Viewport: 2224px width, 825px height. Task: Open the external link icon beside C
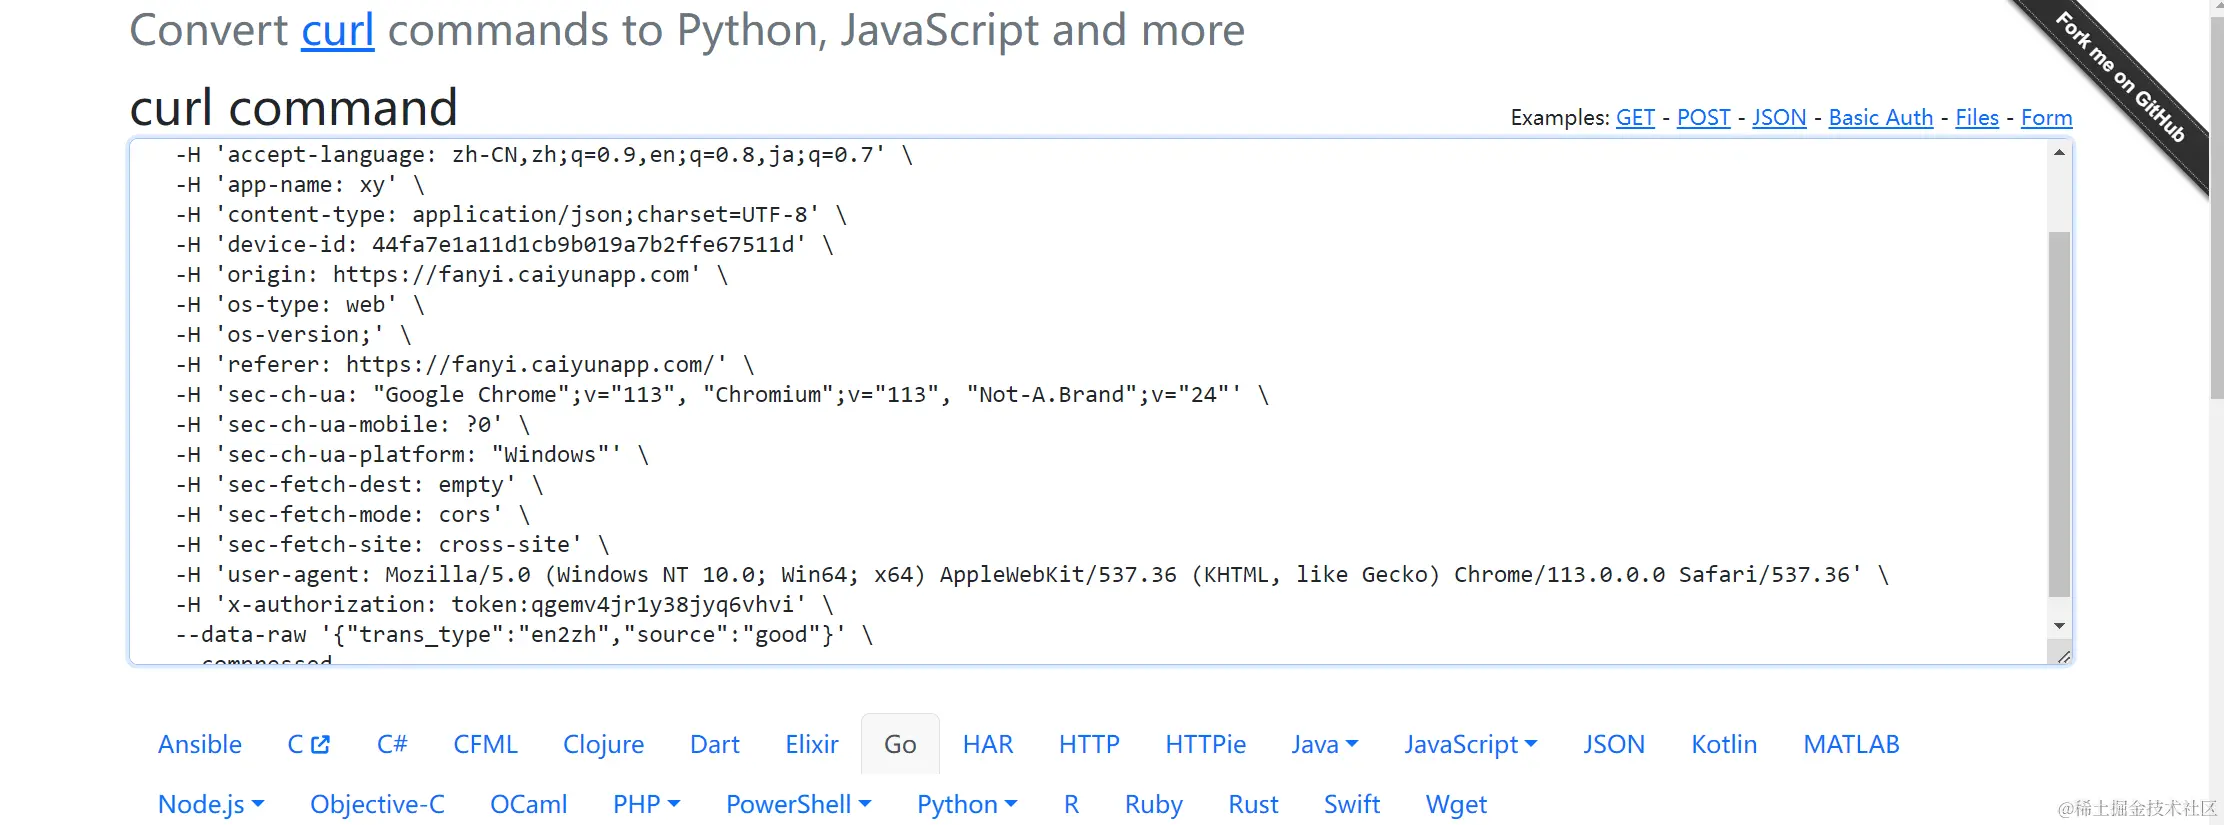320,745
